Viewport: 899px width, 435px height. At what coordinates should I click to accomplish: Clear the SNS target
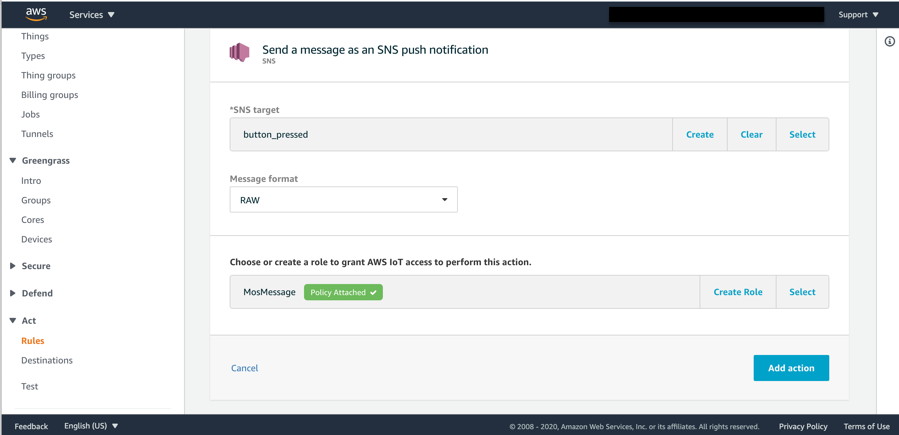(751, 135)
